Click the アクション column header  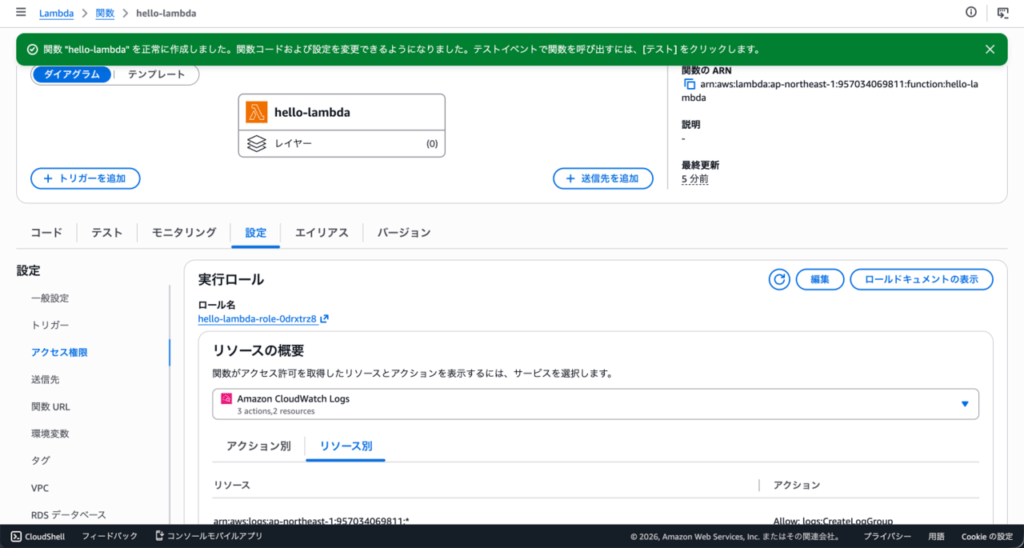[x=797, y=485]
